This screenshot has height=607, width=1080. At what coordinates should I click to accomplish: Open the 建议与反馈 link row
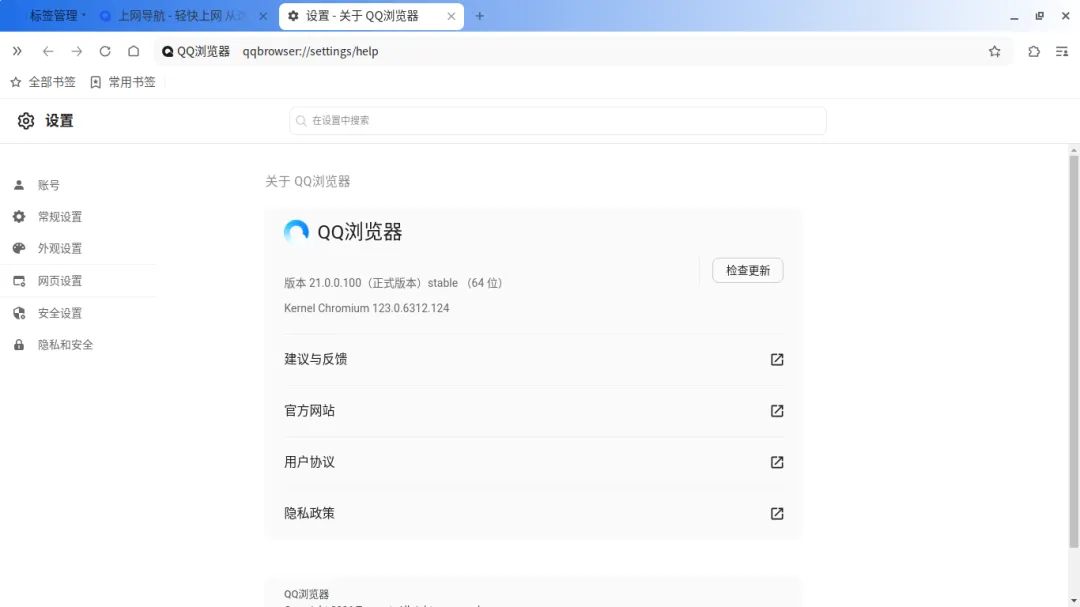point(534,359)
